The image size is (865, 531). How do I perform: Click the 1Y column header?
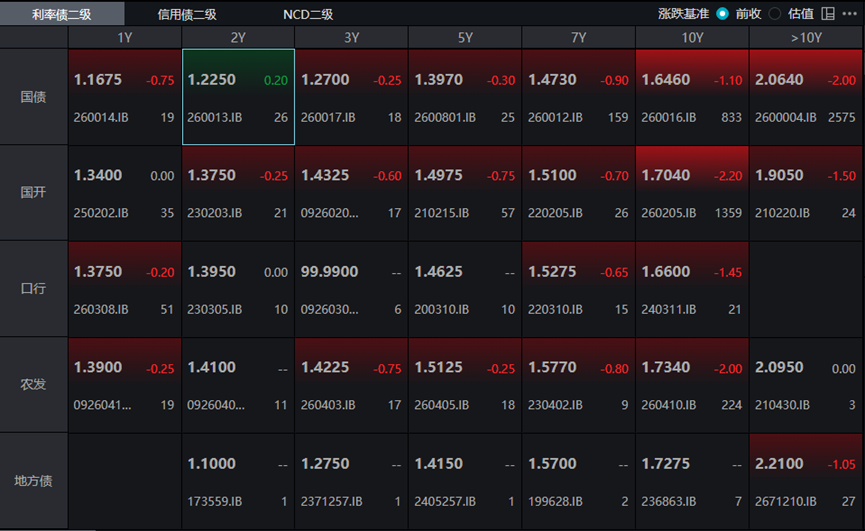(x=125, y=37)
